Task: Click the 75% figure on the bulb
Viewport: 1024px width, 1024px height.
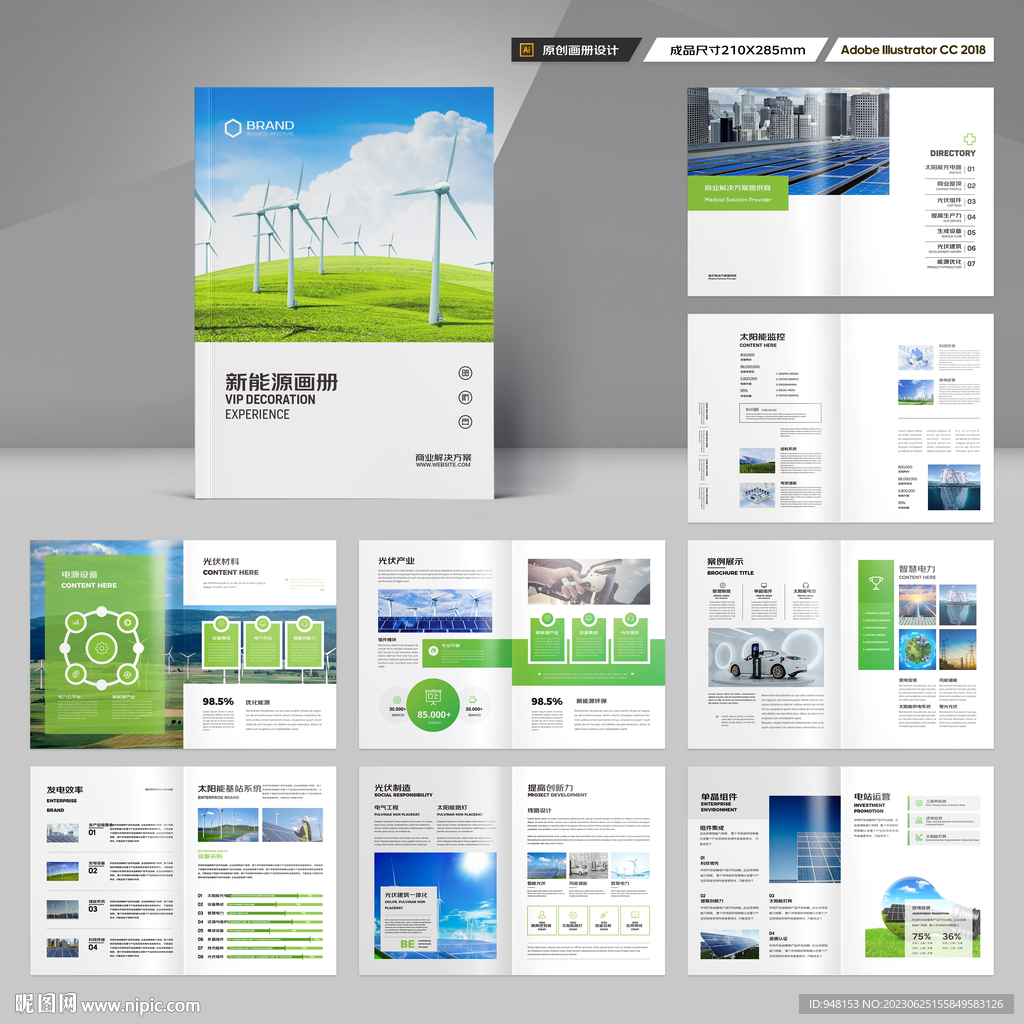Action: [921, 936]
